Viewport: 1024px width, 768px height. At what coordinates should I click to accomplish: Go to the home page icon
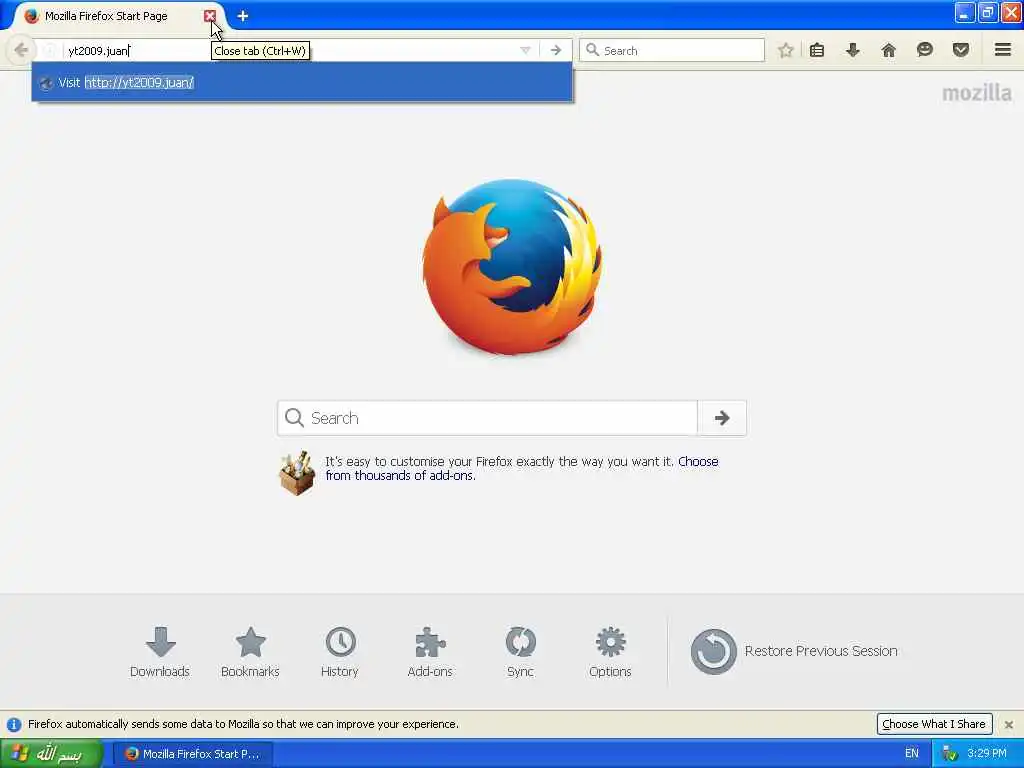(888, 50)
